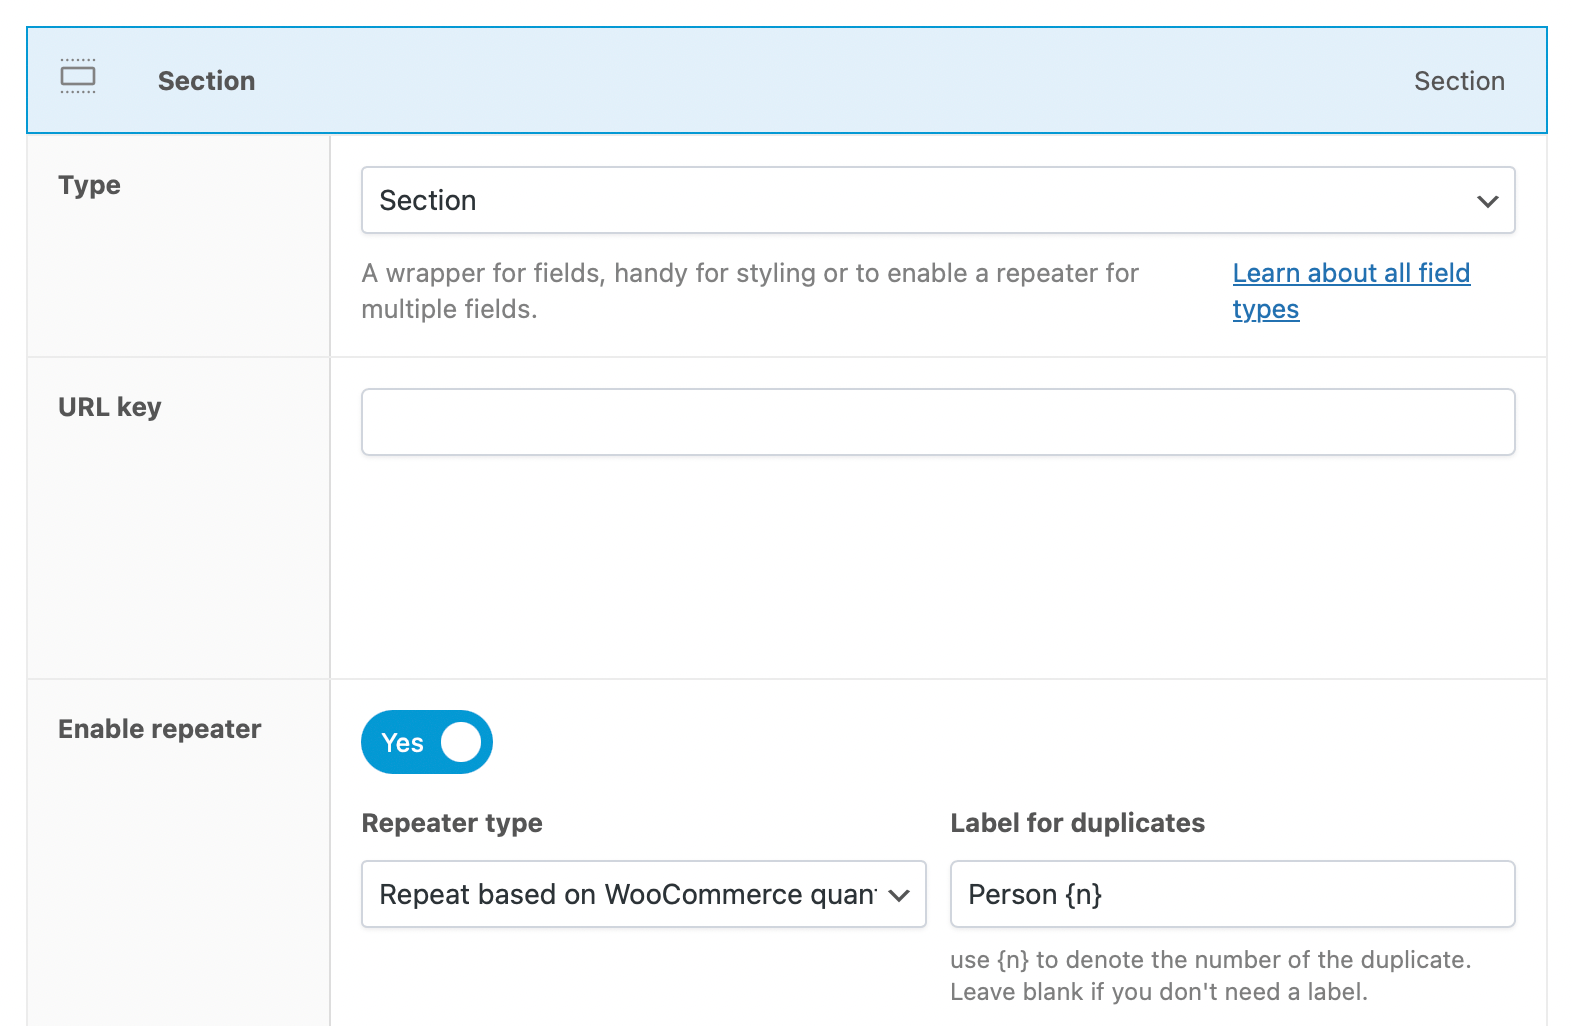Expand the Repeater type dropdown
Viewport: 1572px width, 1026px height.
pyautogui.click(x=630, y=894)
